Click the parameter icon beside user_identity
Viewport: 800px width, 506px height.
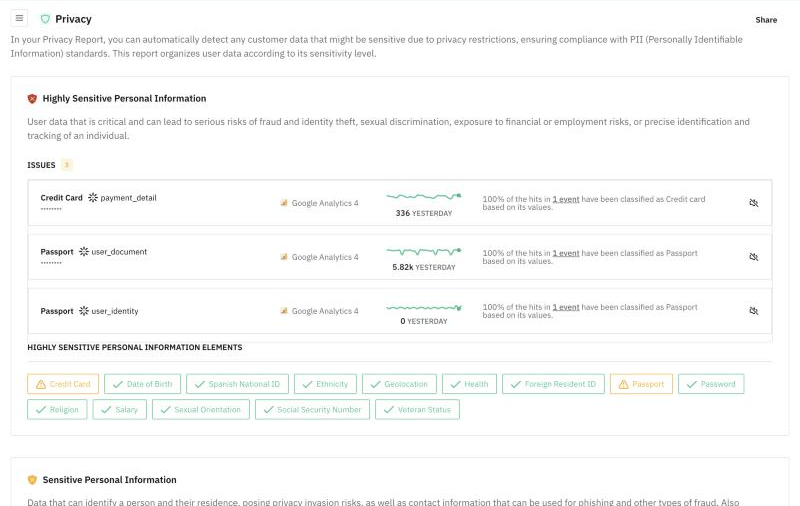click(84, 311)
